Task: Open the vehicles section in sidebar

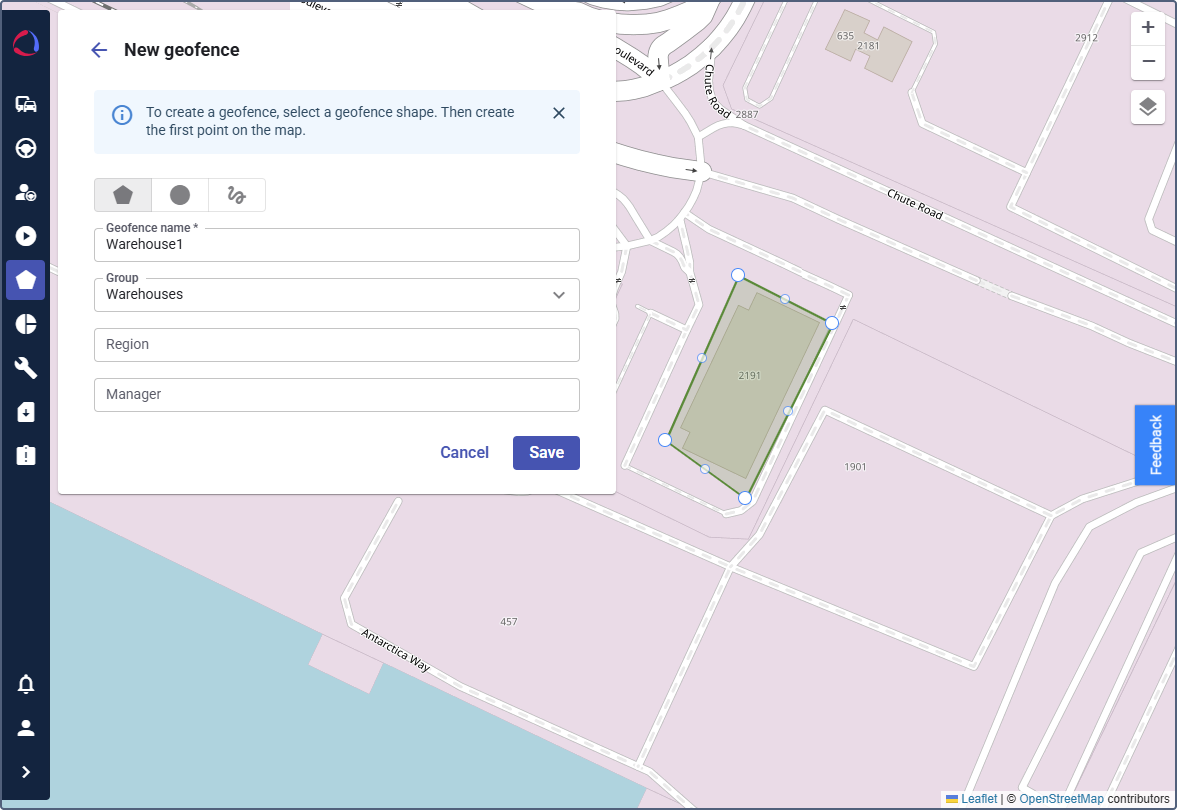Action: point(26,105)
